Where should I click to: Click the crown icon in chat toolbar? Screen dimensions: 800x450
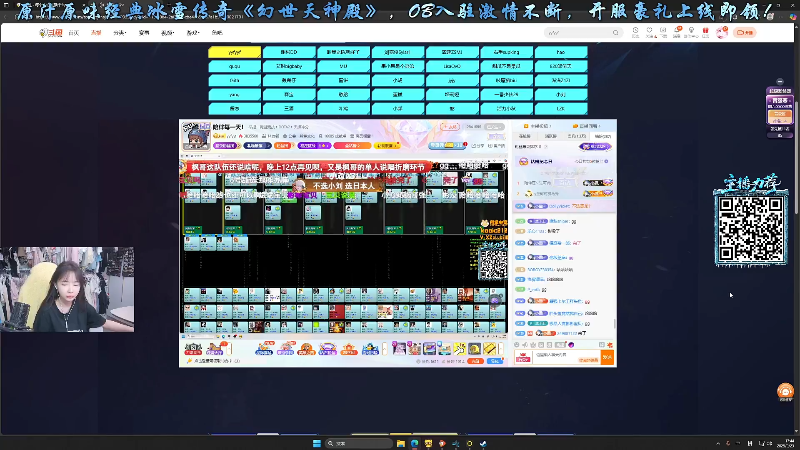pos(533,345)
